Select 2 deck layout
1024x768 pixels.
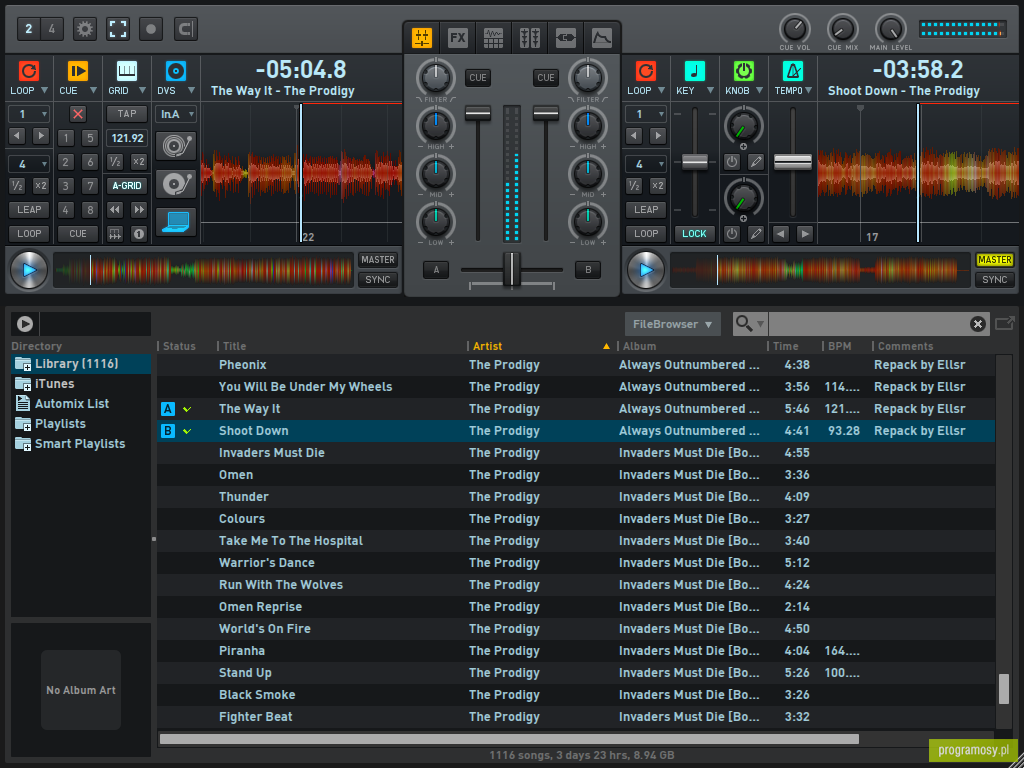[28, 29]
